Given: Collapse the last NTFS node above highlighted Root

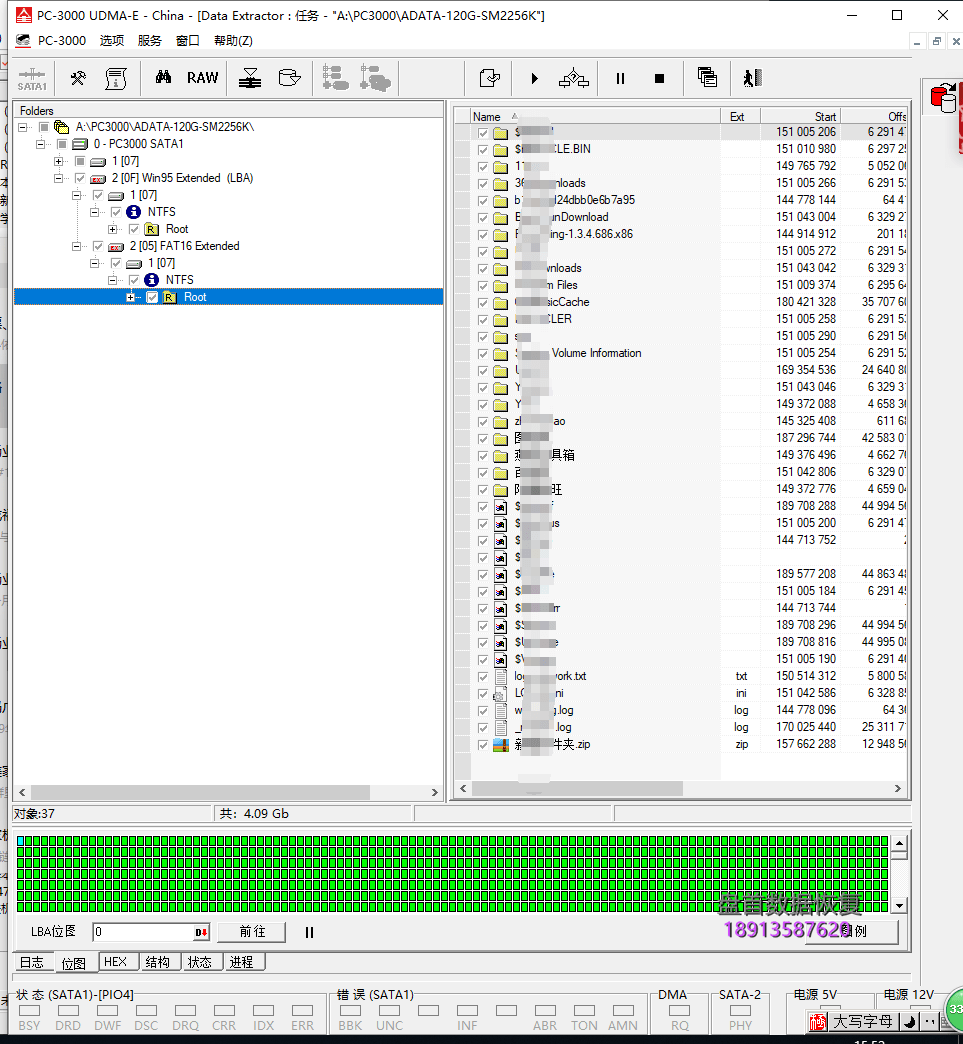Looking at the screenshot, I should click(113, 280).
